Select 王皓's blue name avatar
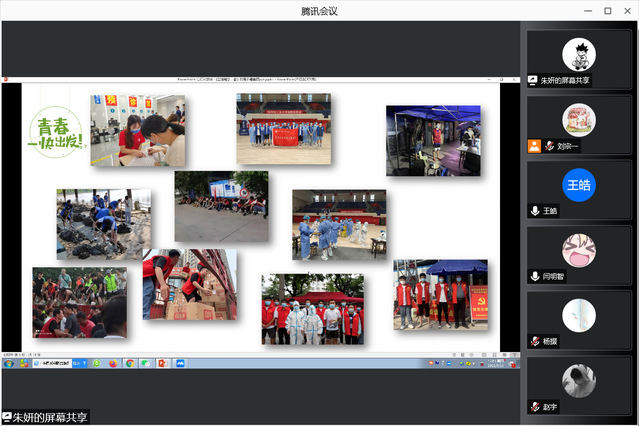Viewport: 639px width, 426px height. click(579, 185)
